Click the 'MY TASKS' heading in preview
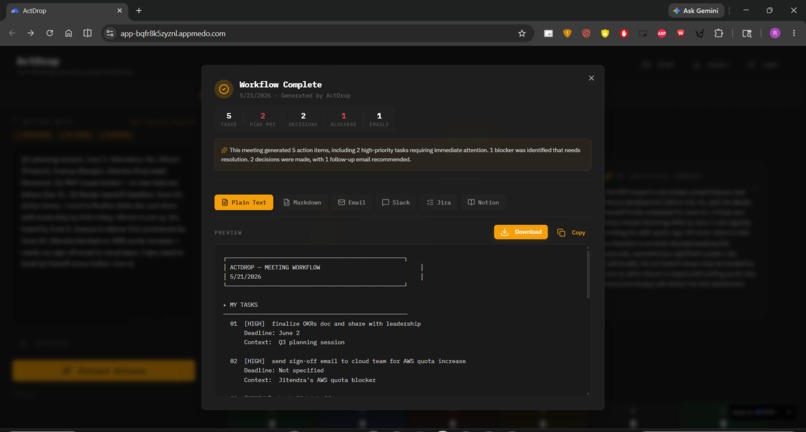This screenshot has width=806, height=432. click(243, 304)
